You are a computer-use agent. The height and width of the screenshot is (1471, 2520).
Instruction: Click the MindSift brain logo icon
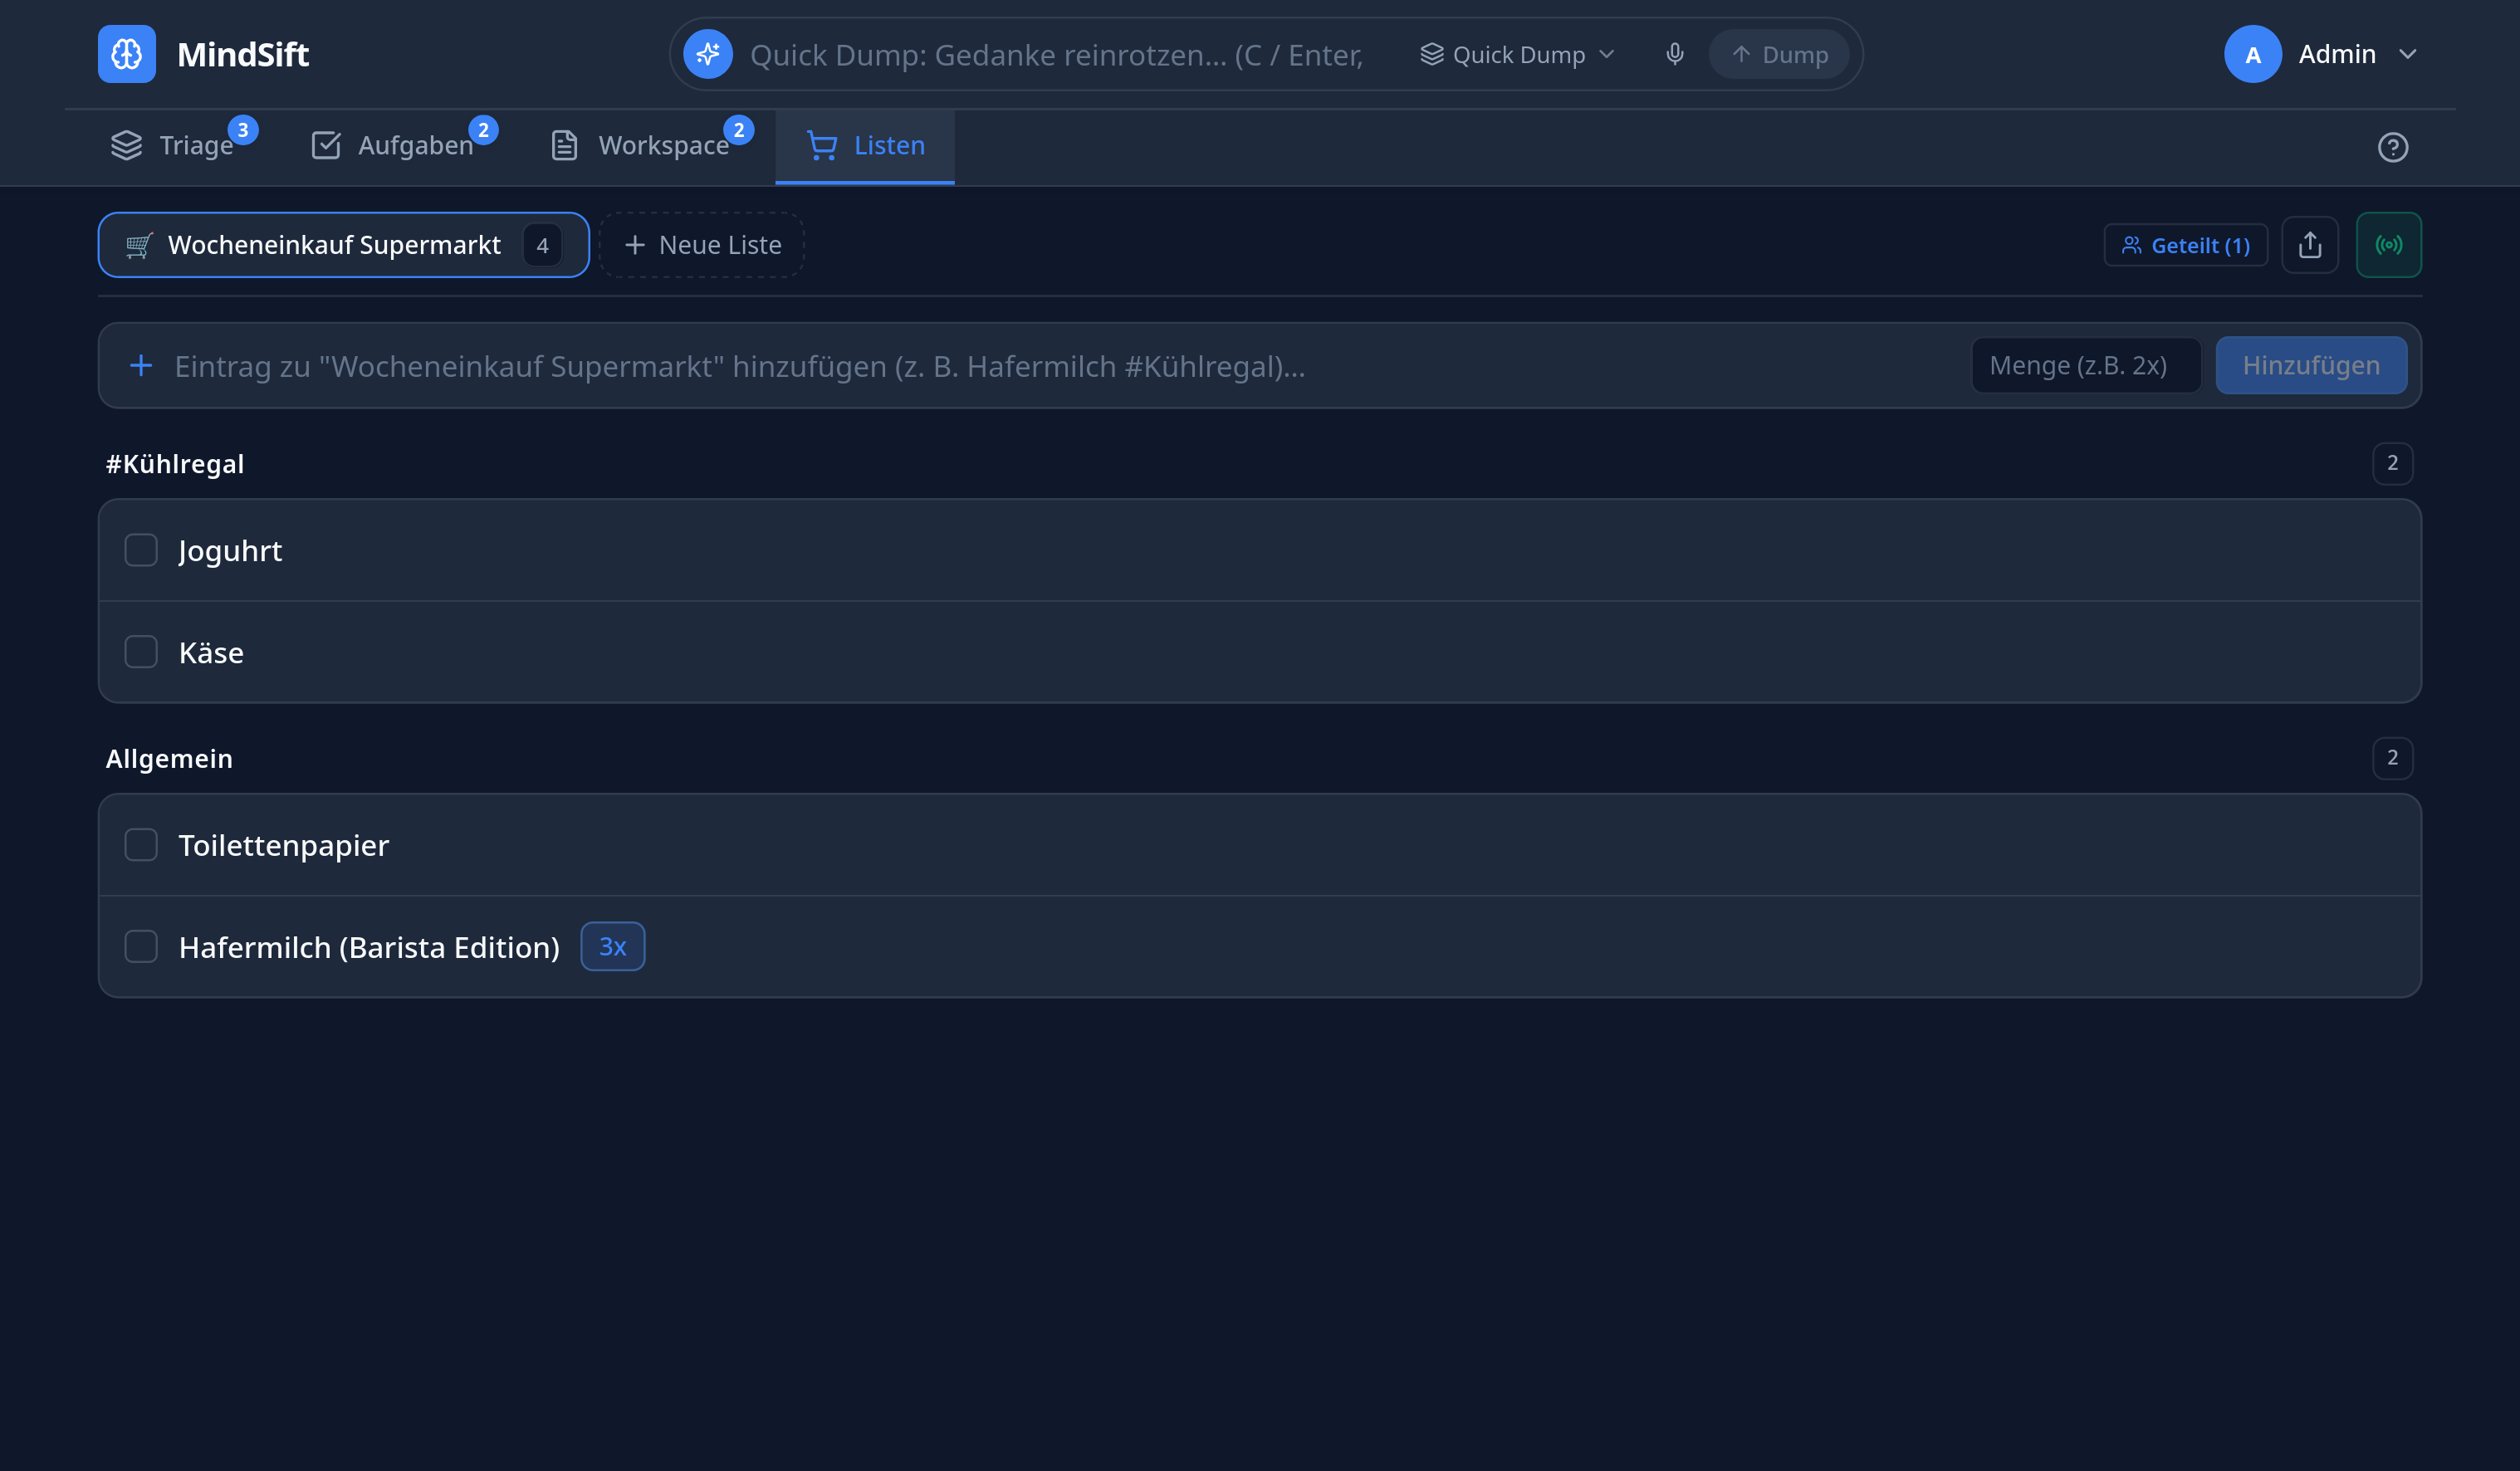(127, 54)
